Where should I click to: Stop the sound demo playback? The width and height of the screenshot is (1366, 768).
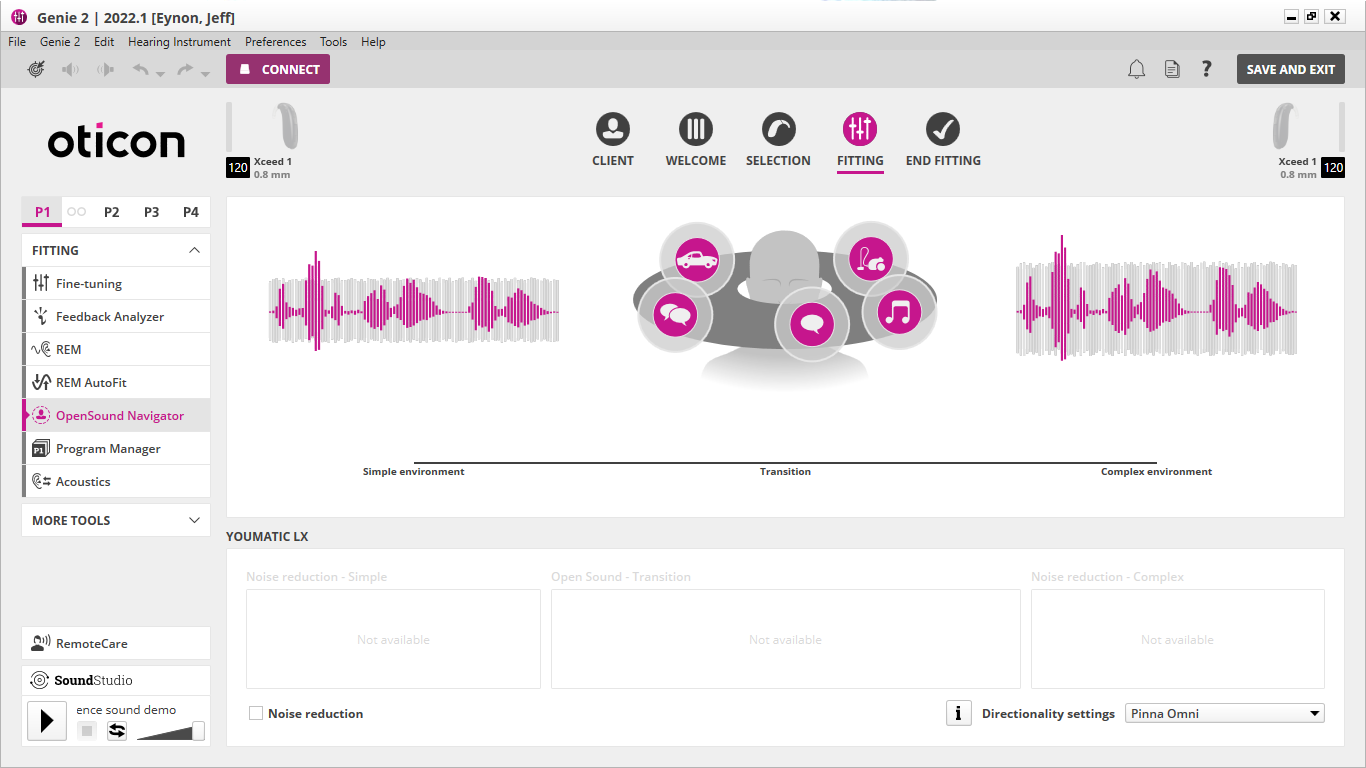[x=87, y=731]
